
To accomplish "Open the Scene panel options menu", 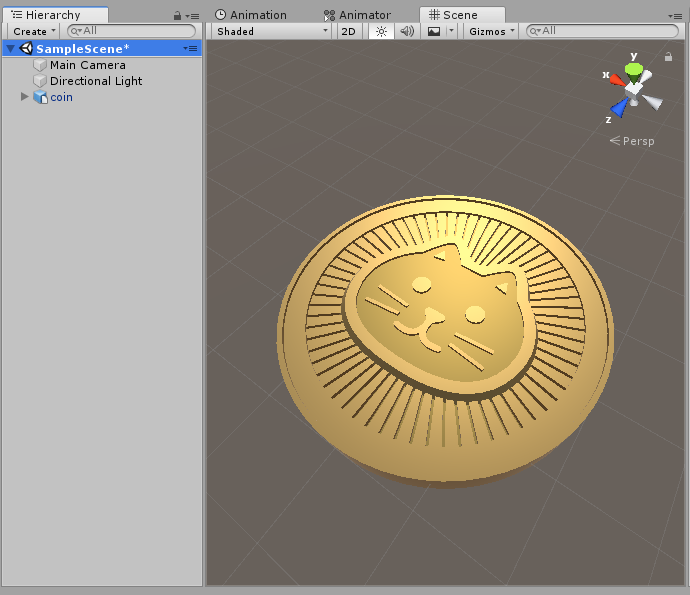I will (675, 16).
